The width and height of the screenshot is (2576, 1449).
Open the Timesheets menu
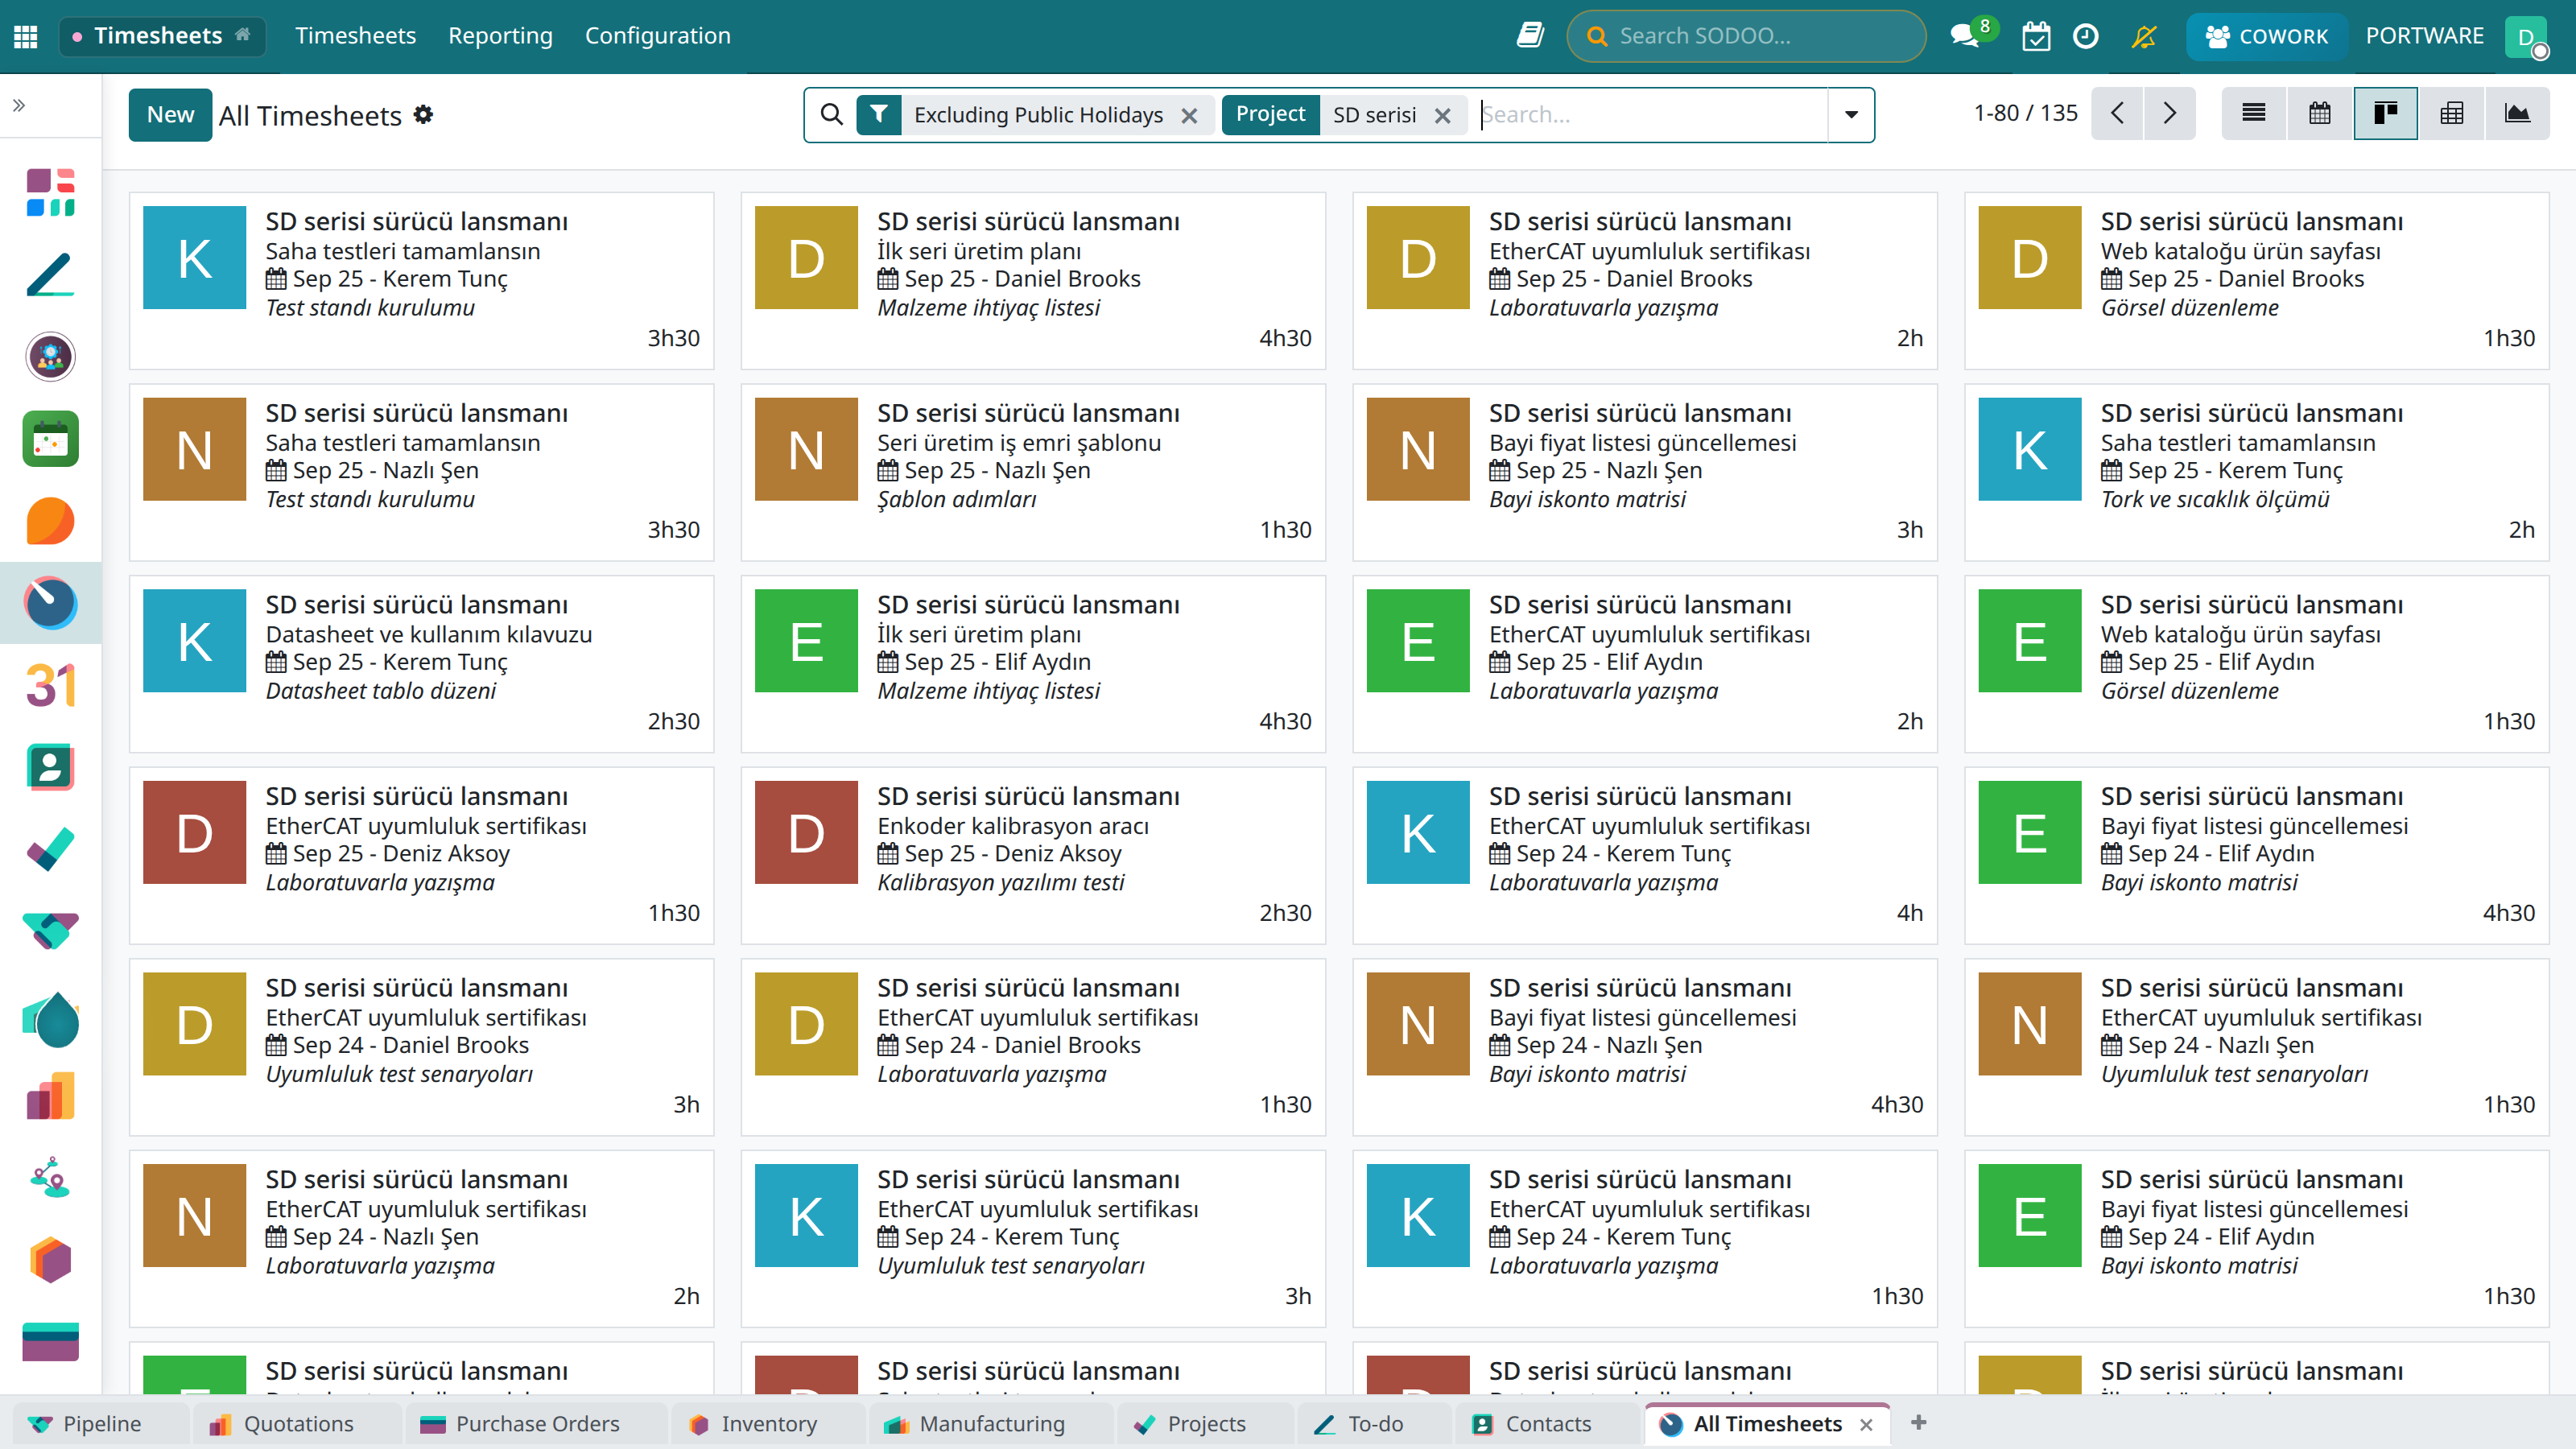click(x=355, y=36)
